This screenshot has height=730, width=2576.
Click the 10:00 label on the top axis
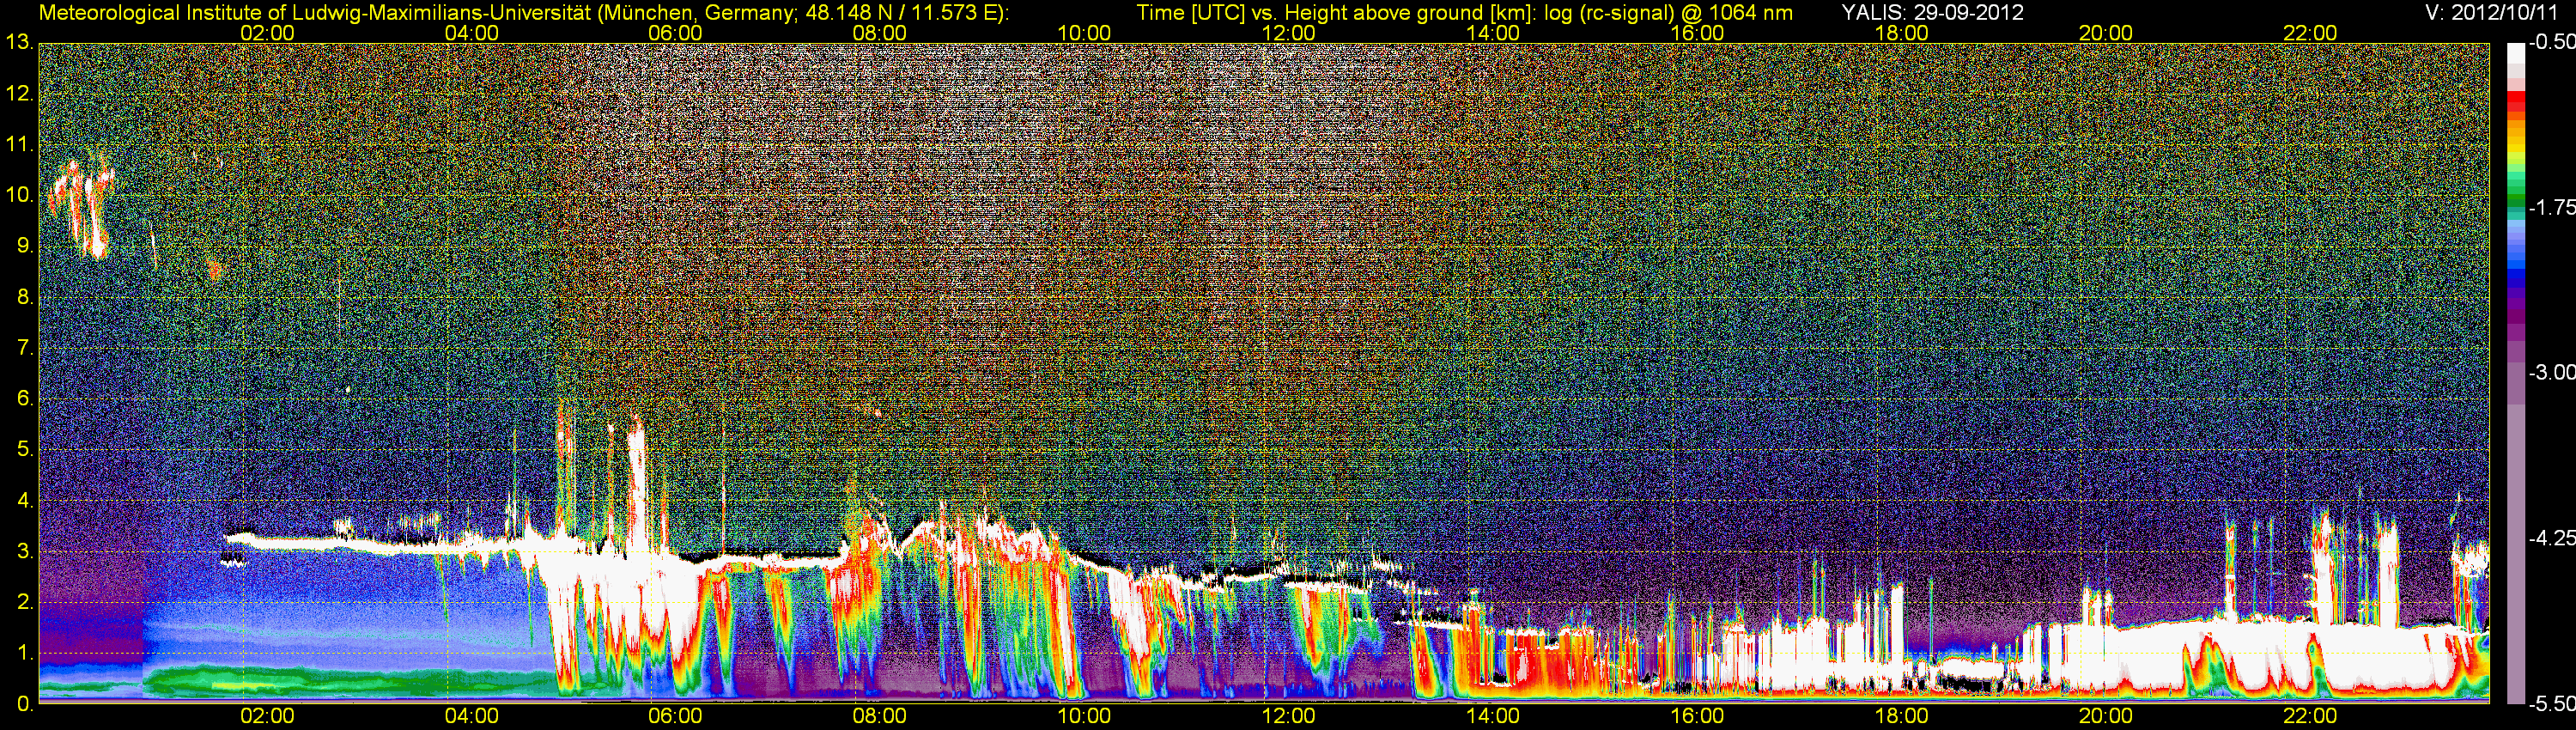1084,33
